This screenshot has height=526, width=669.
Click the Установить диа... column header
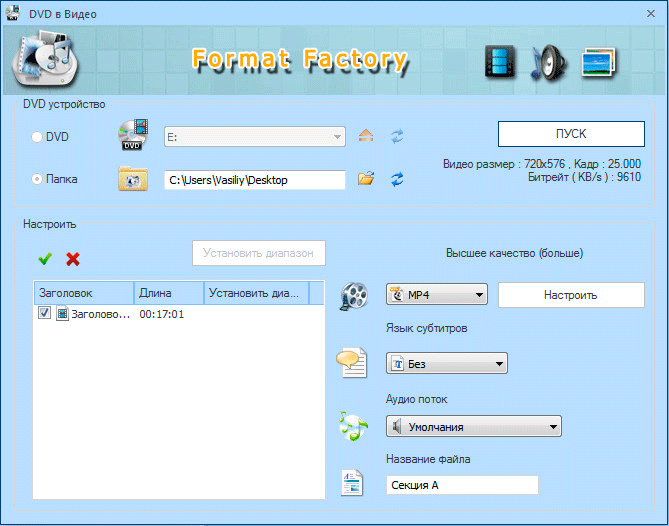256,293
